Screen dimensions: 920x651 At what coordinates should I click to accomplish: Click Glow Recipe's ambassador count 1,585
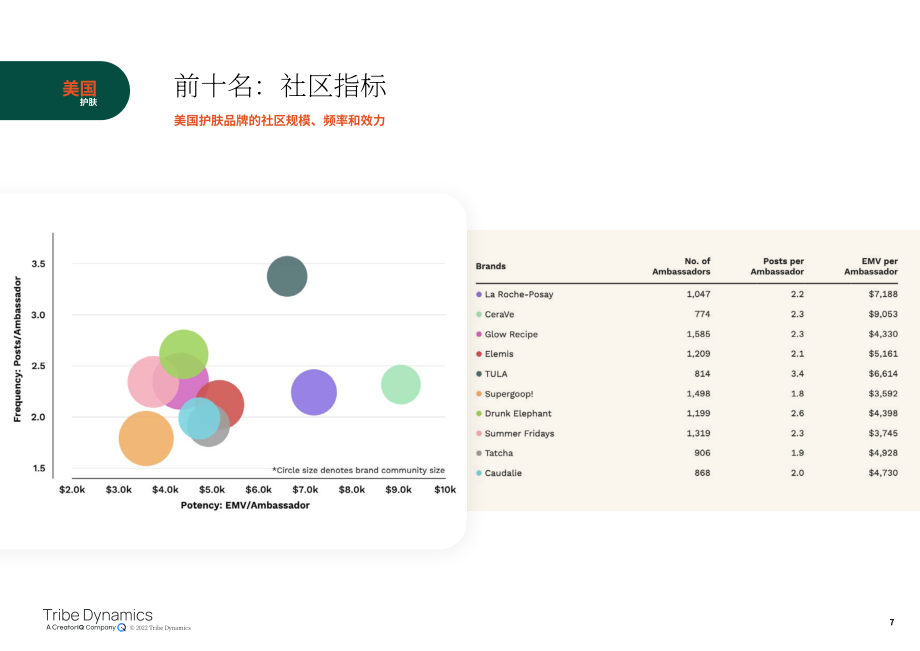[x=698, y=334]
